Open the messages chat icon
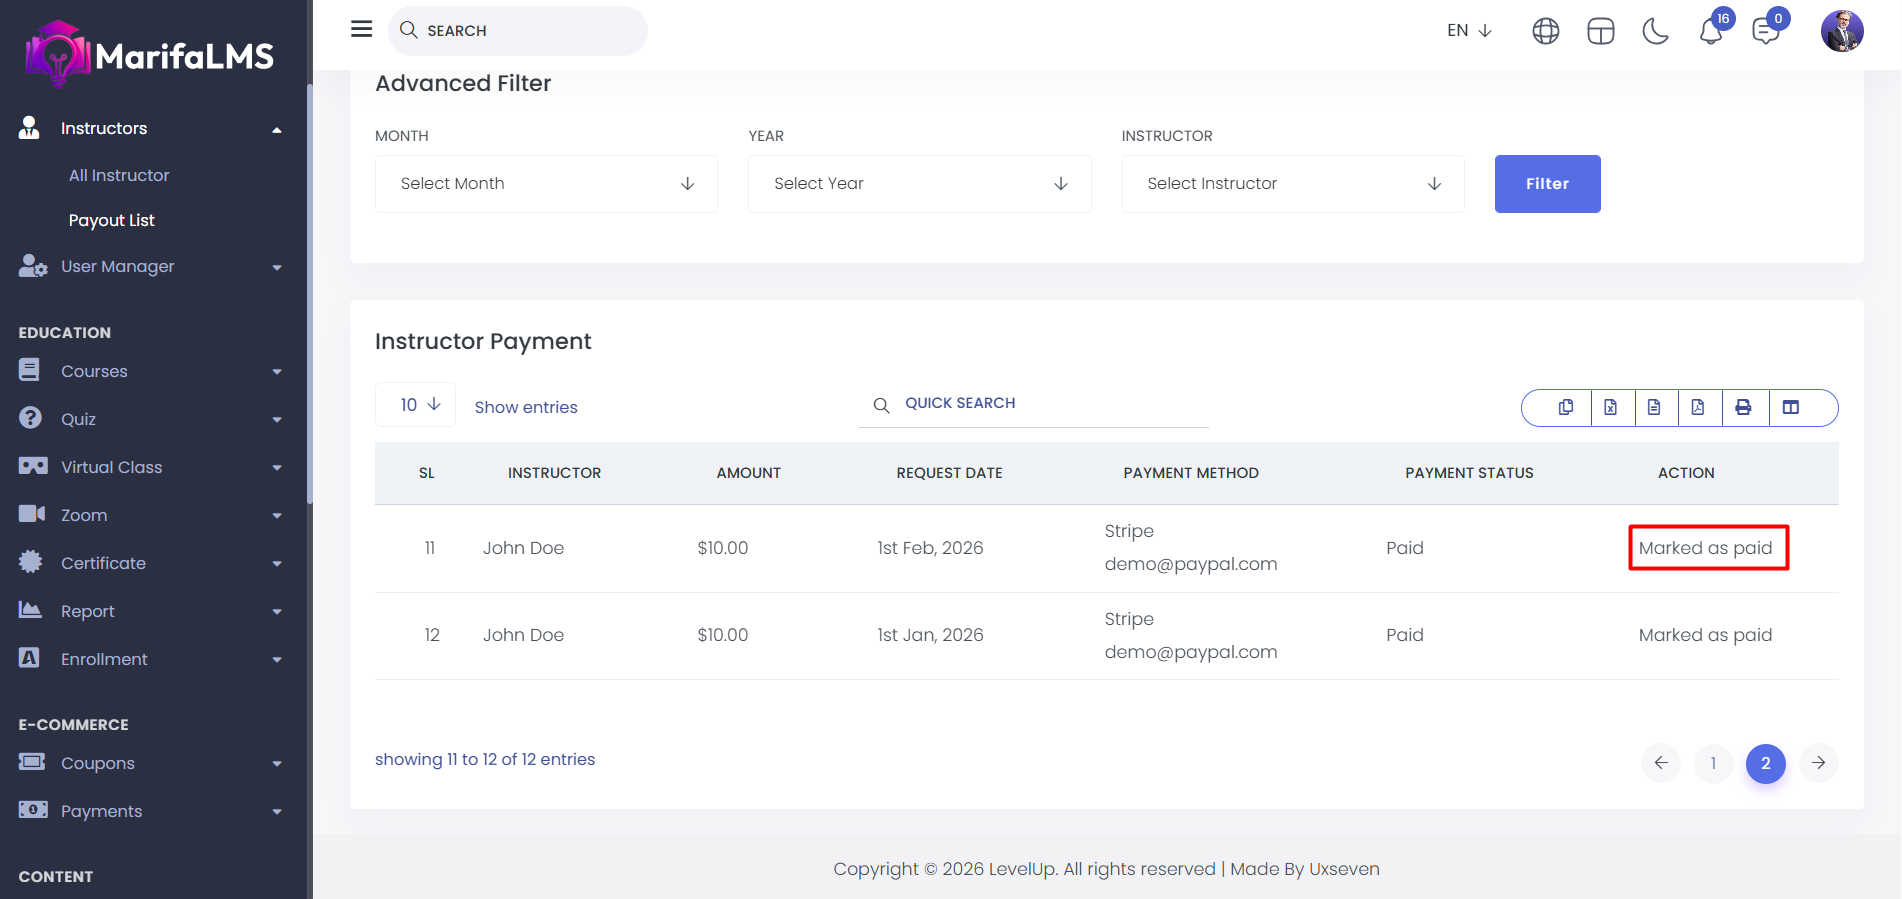The height and width of the screenshot is (899, 1902). (x=1765, y=32)
